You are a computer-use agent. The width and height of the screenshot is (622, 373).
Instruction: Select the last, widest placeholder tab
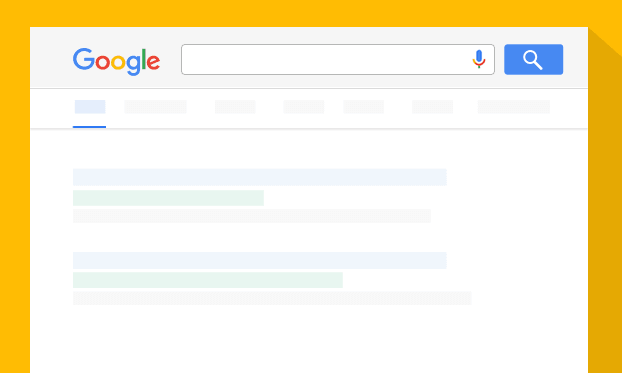click(x=514, y=107)
